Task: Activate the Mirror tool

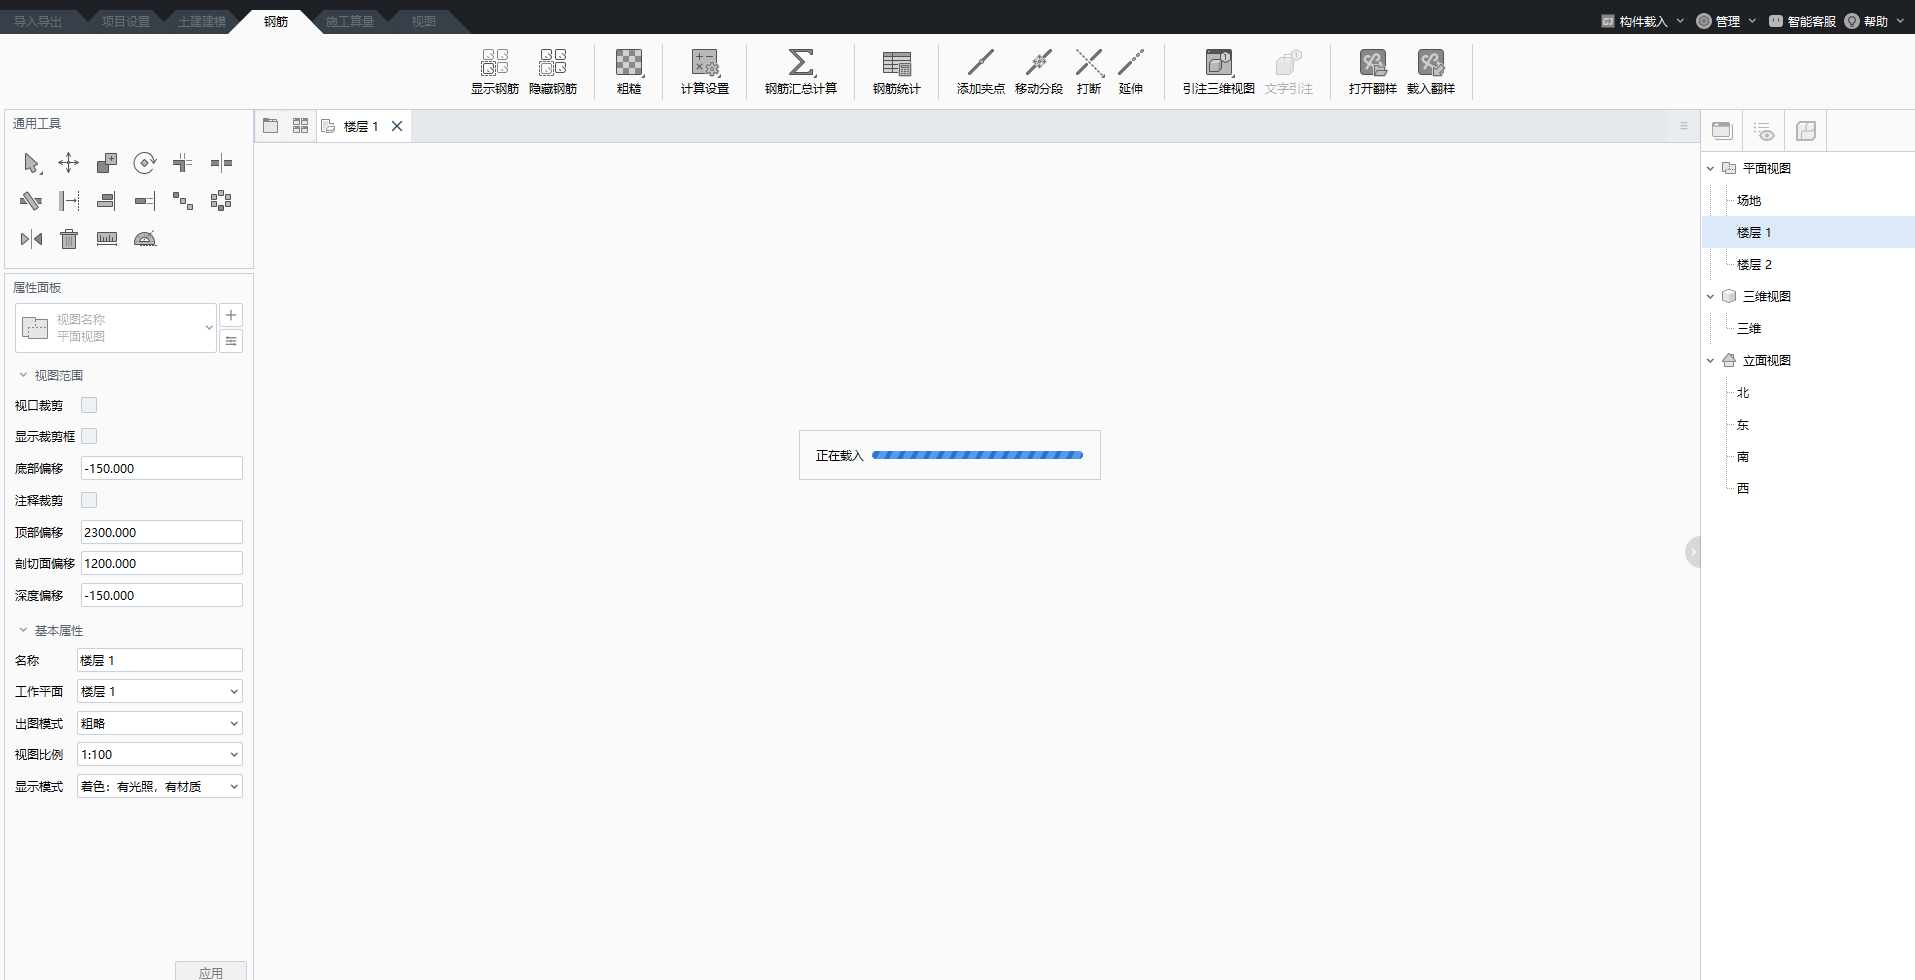Action: 31,239
